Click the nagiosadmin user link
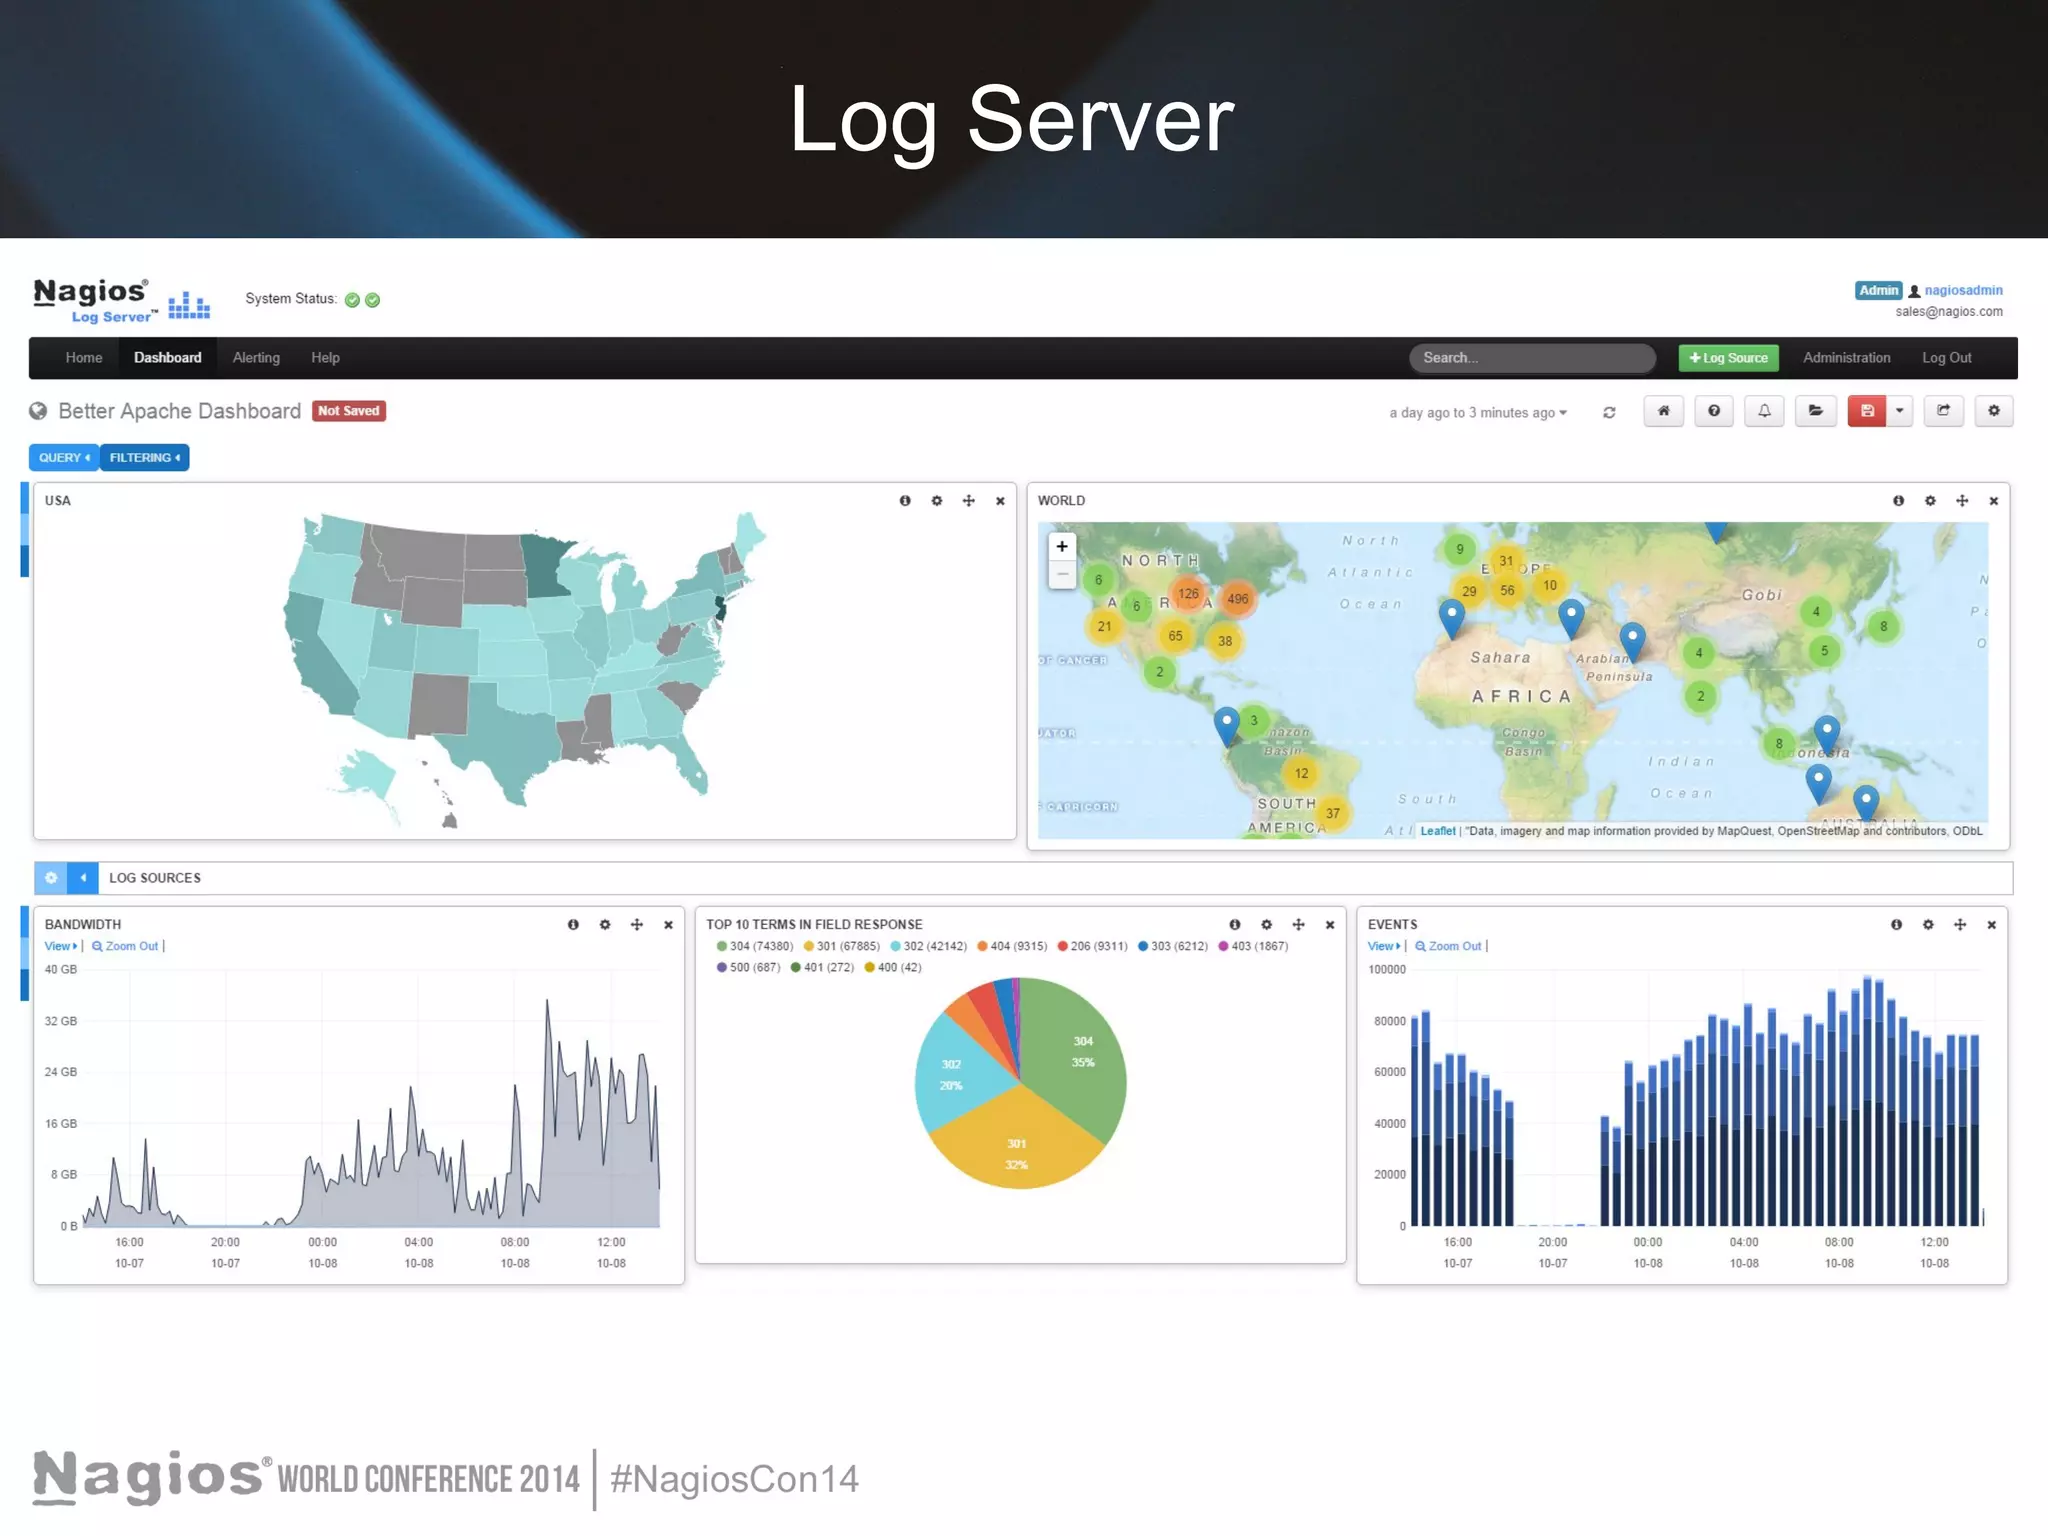2048x1536 pixels. coord(1963,290)
